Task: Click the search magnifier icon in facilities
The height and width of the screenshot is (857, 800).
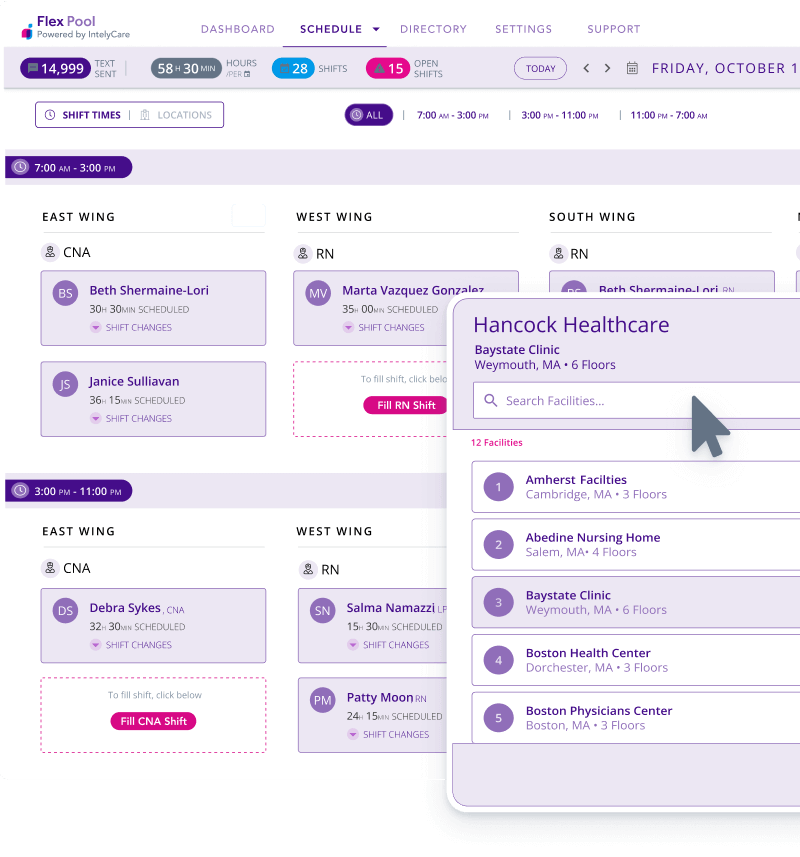Action: click(490, 401)
